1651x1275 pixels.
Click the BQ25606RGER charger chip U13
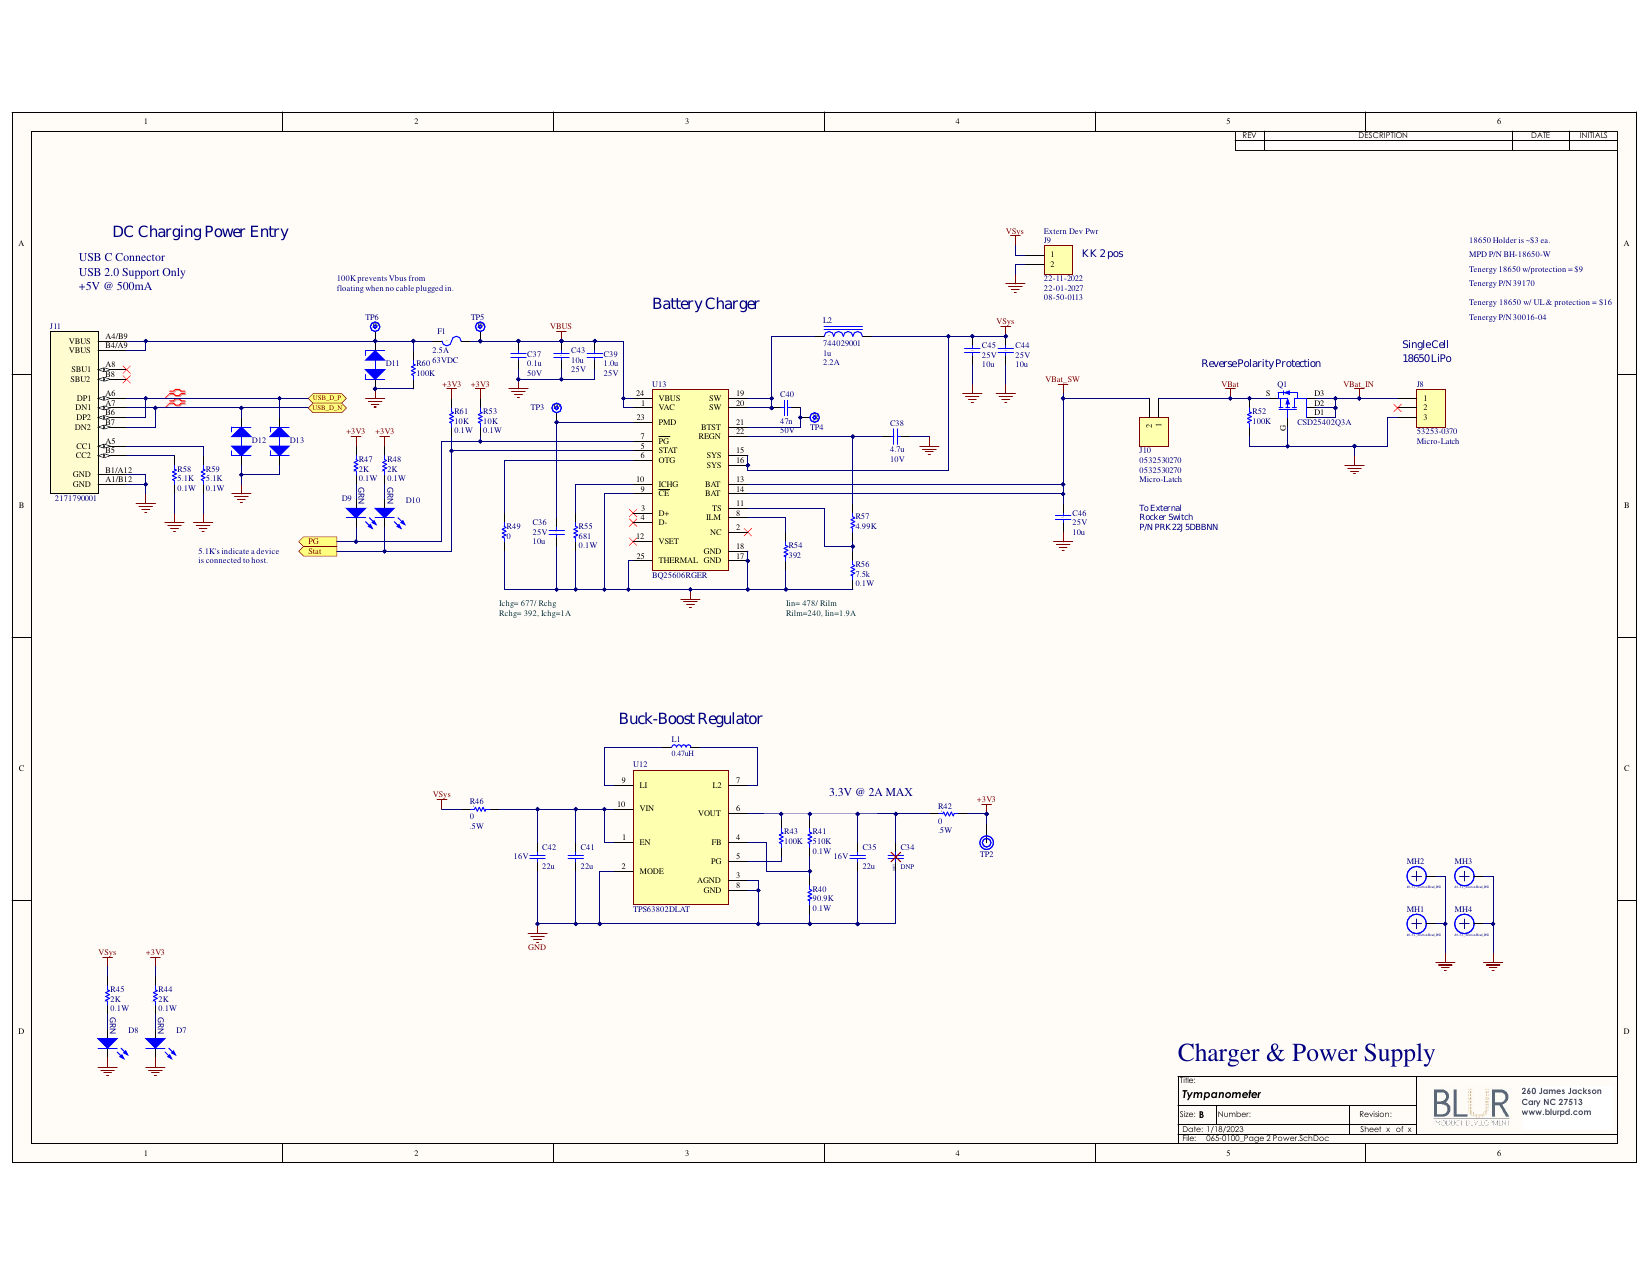tap(689, 480)
